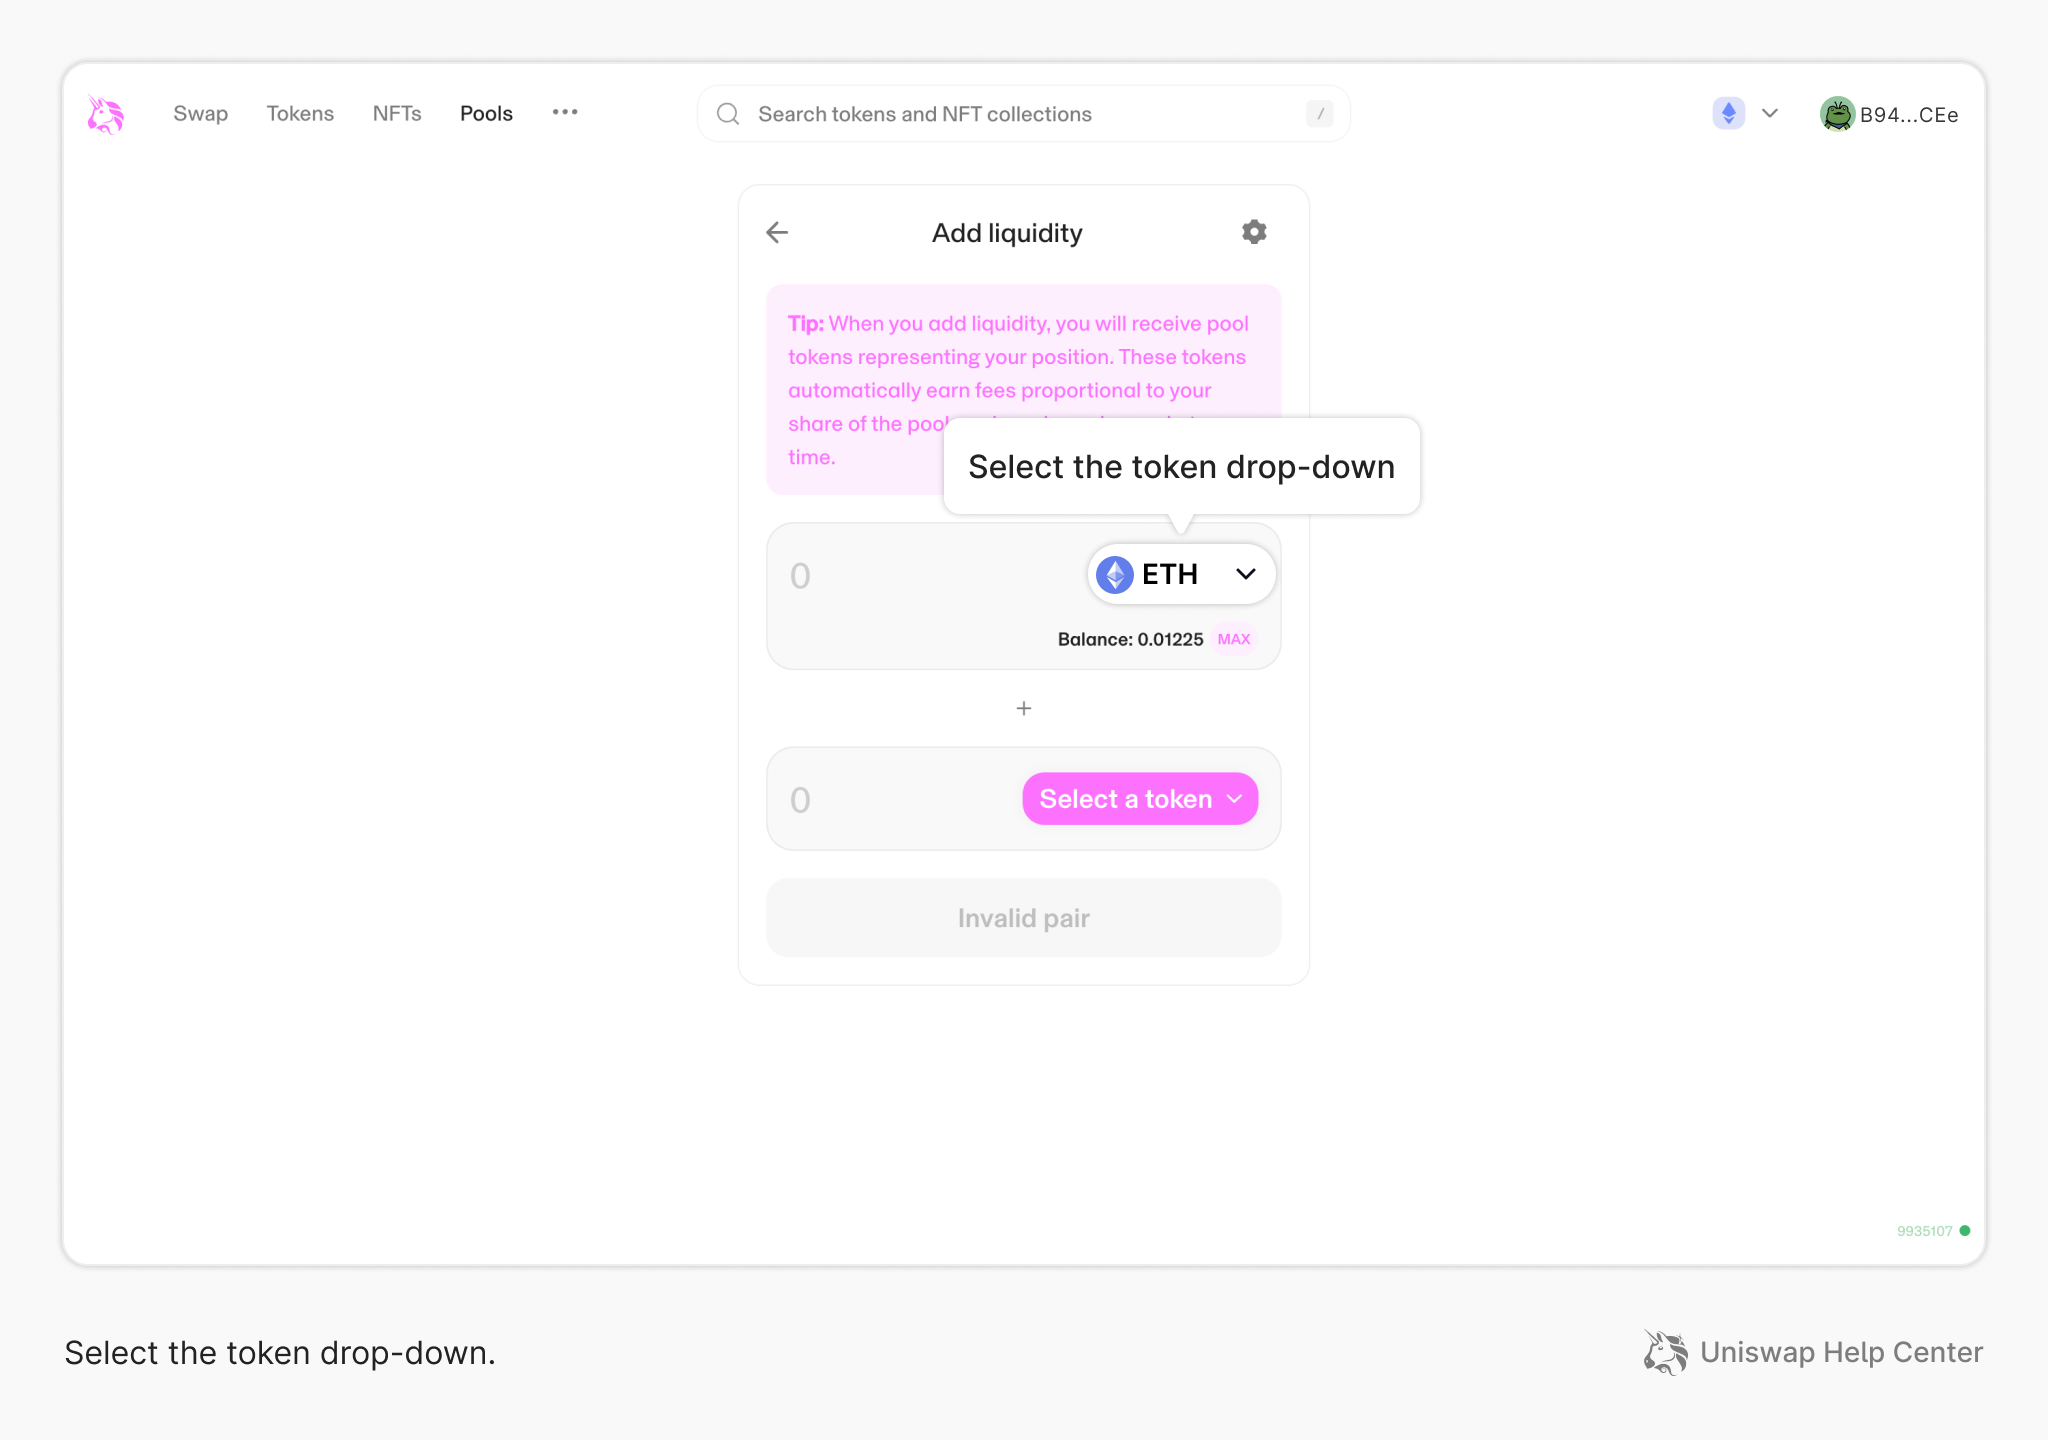The height and width of the screenshot is (1440, 2048).
Task: Open the network selector chevron
Action: (x=1769, y=113)
